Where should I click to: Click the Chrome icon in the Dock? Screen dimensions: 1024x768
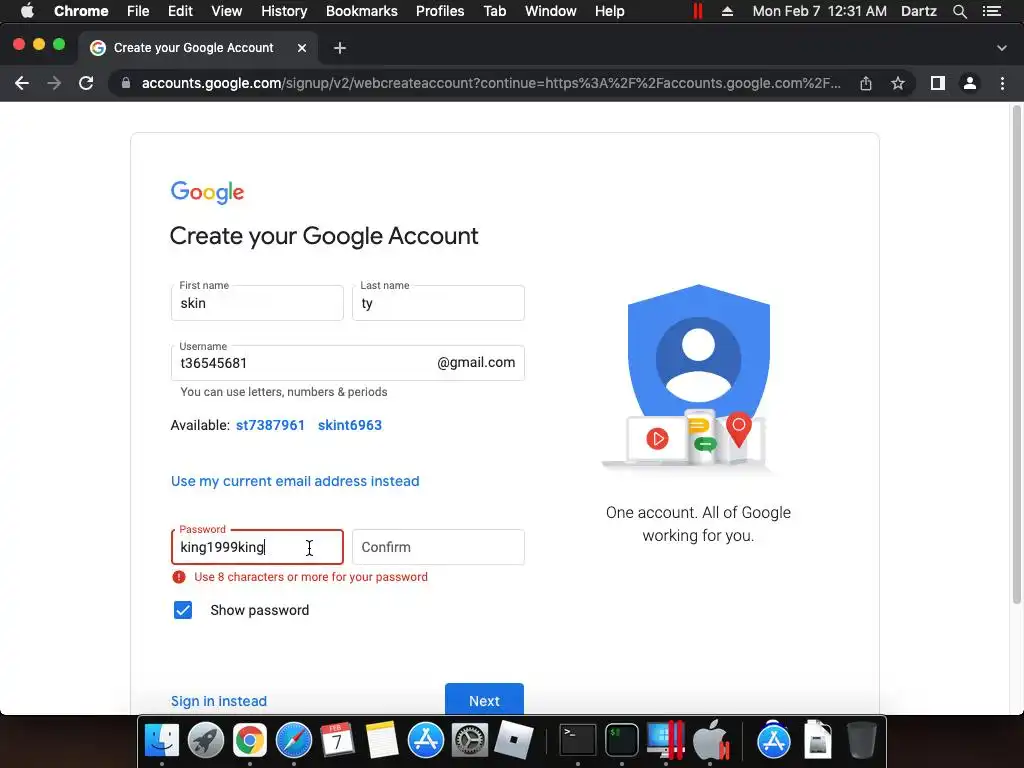click(x=249, y=741)
